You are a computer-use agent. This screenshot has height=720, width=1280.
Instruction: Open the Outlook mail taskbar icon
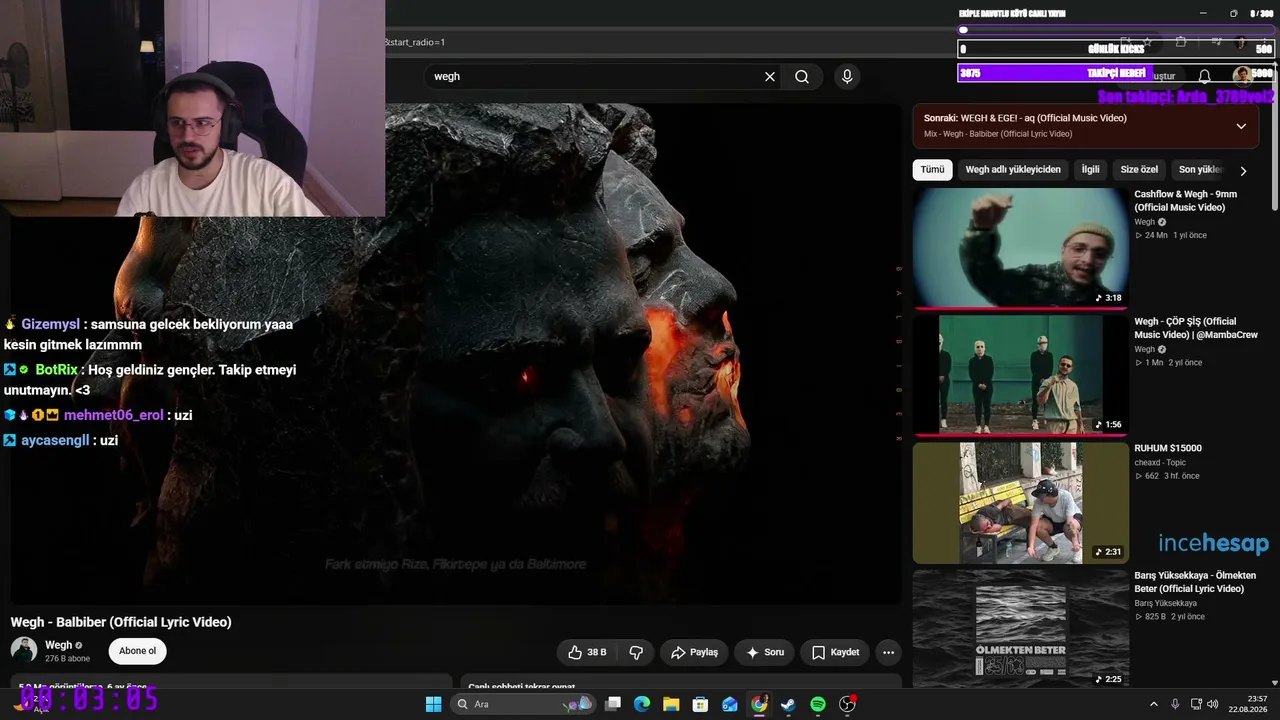click(730, 704)
